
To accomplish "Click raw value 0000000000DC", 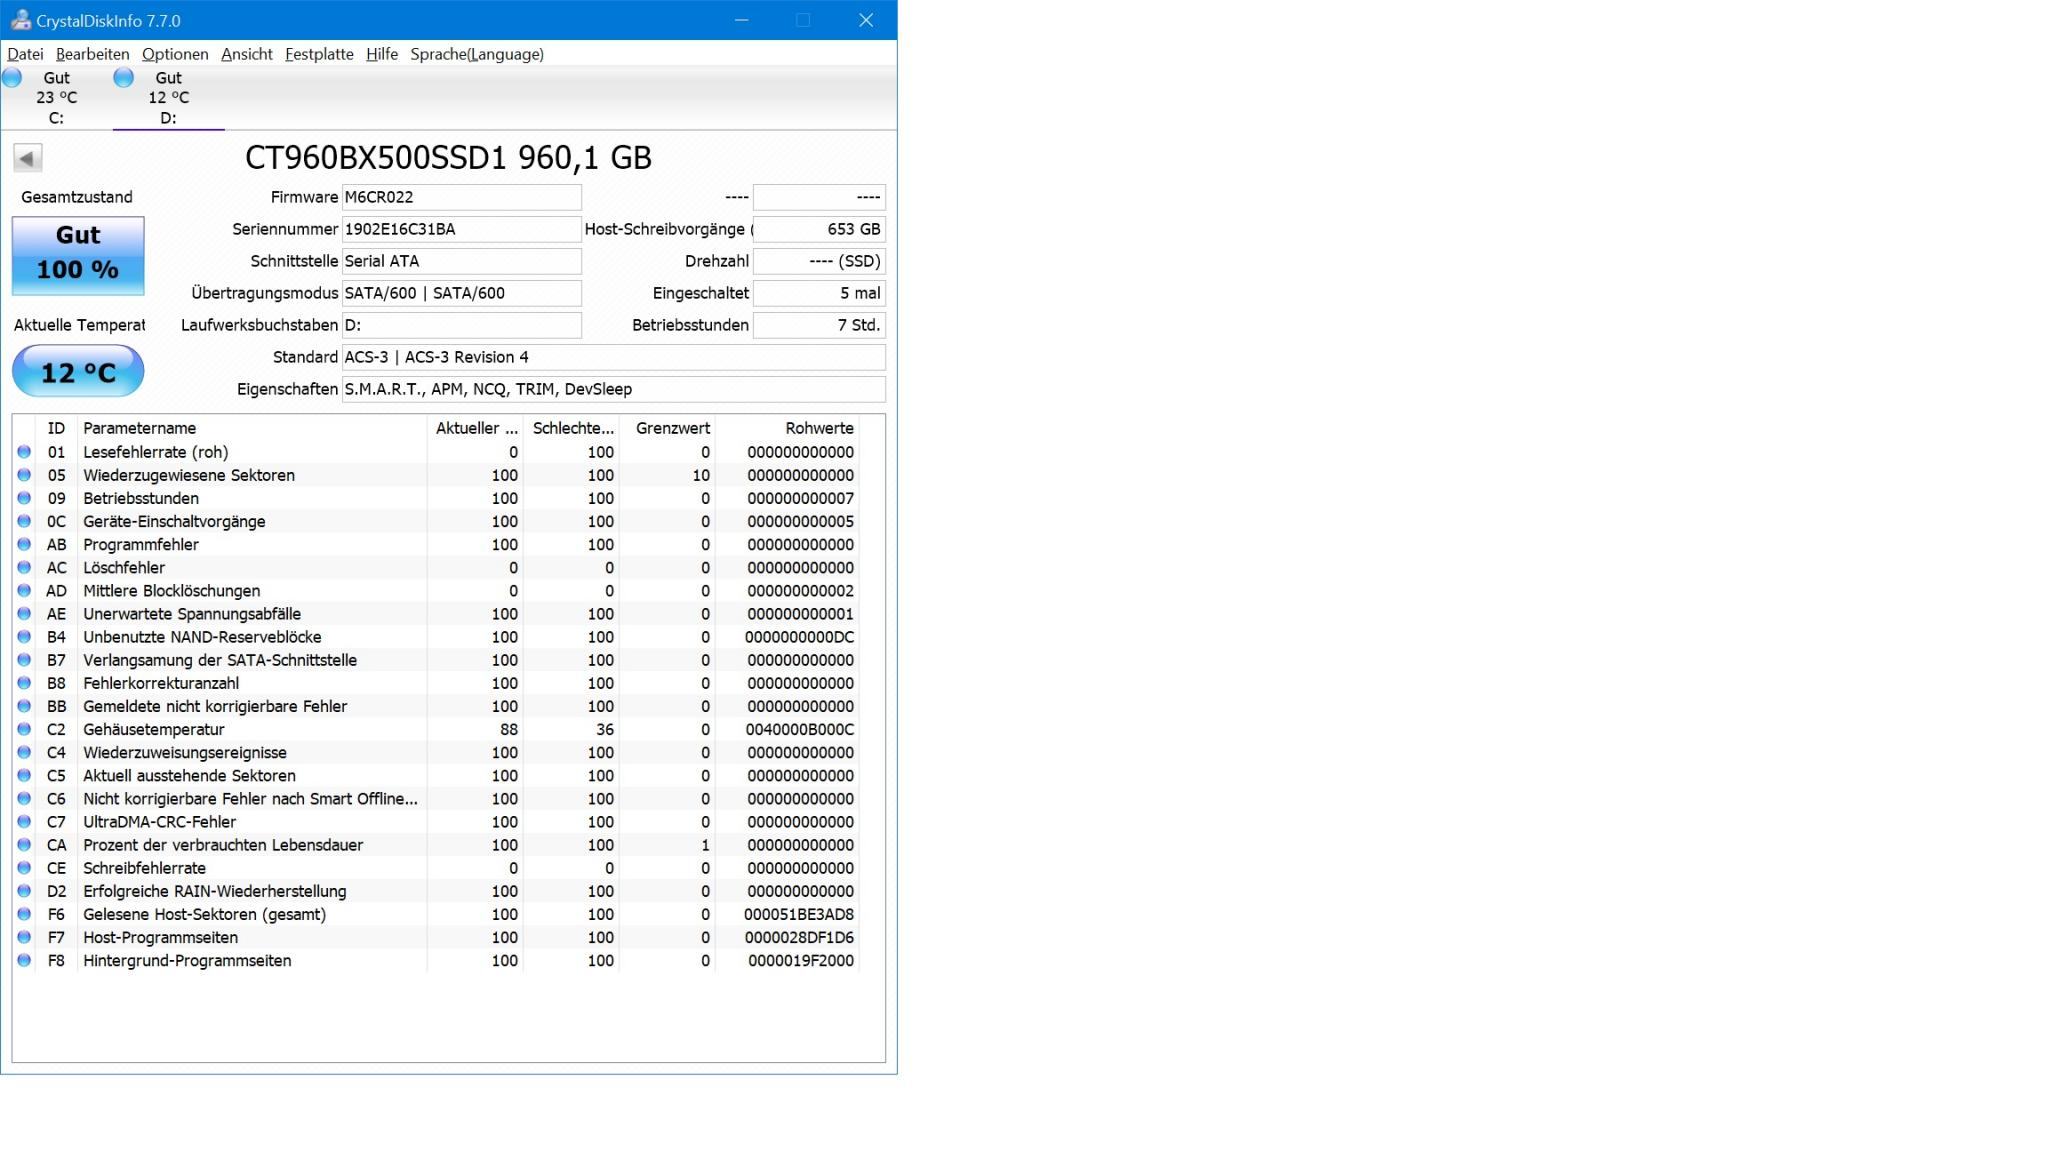I will click(799, 637).
